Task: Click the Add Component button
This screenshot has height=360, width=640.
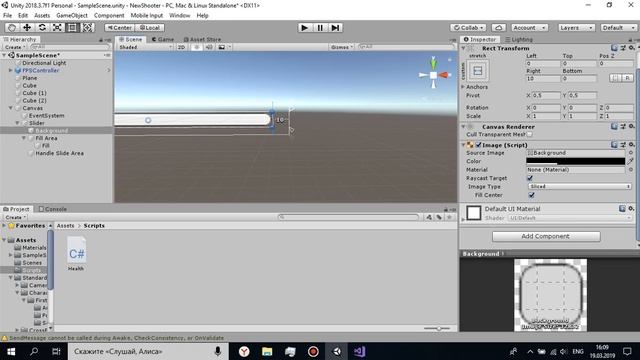Action: coord(546,236)
